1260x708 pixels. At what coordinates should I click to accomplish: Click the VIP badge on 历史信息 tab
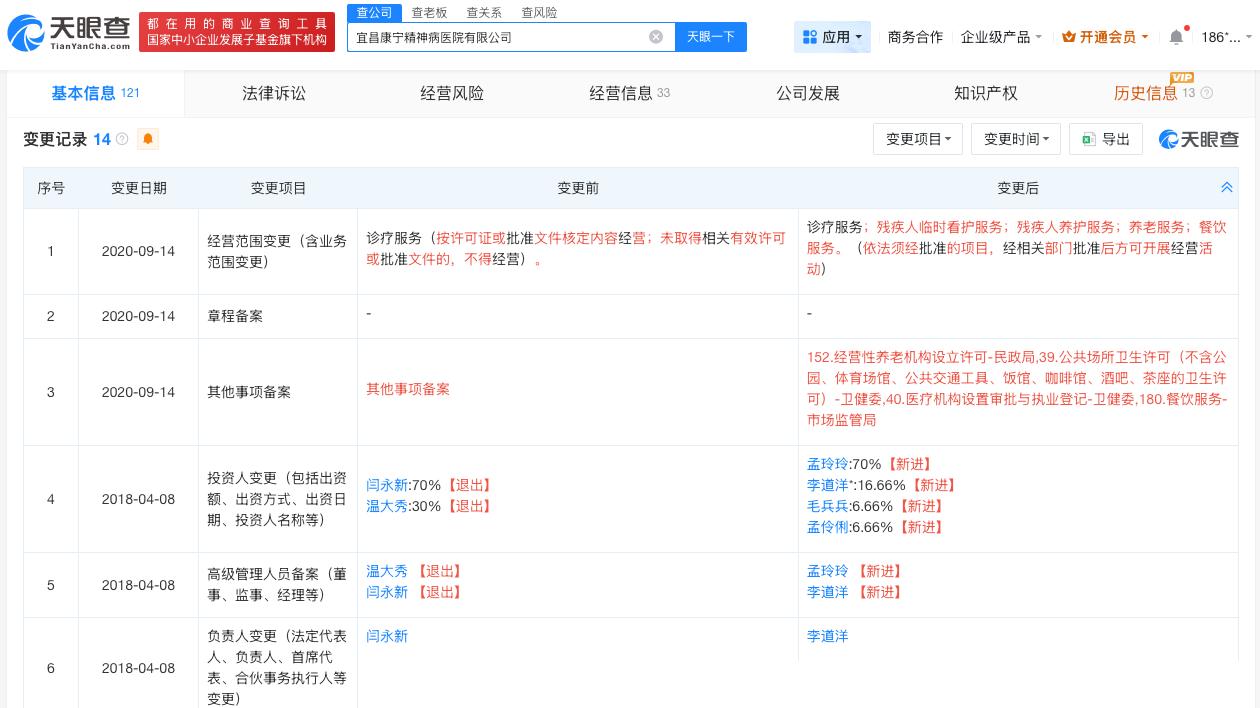[x=1182, y=77]
